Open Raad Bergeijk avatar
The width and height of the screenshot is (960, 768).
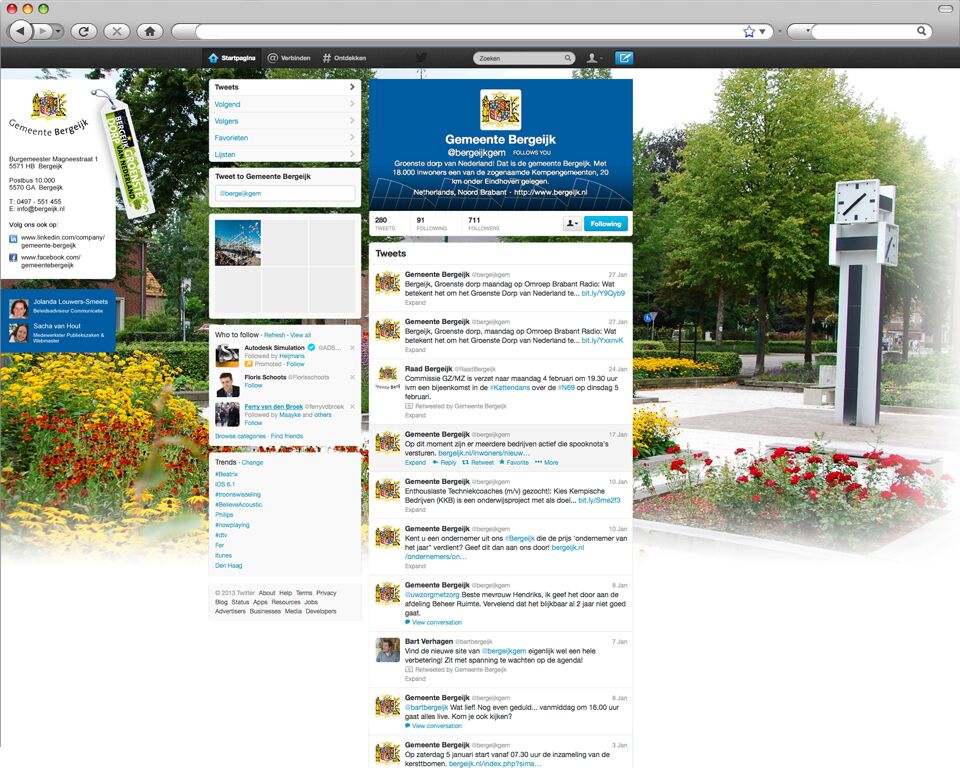click(388, 377)
